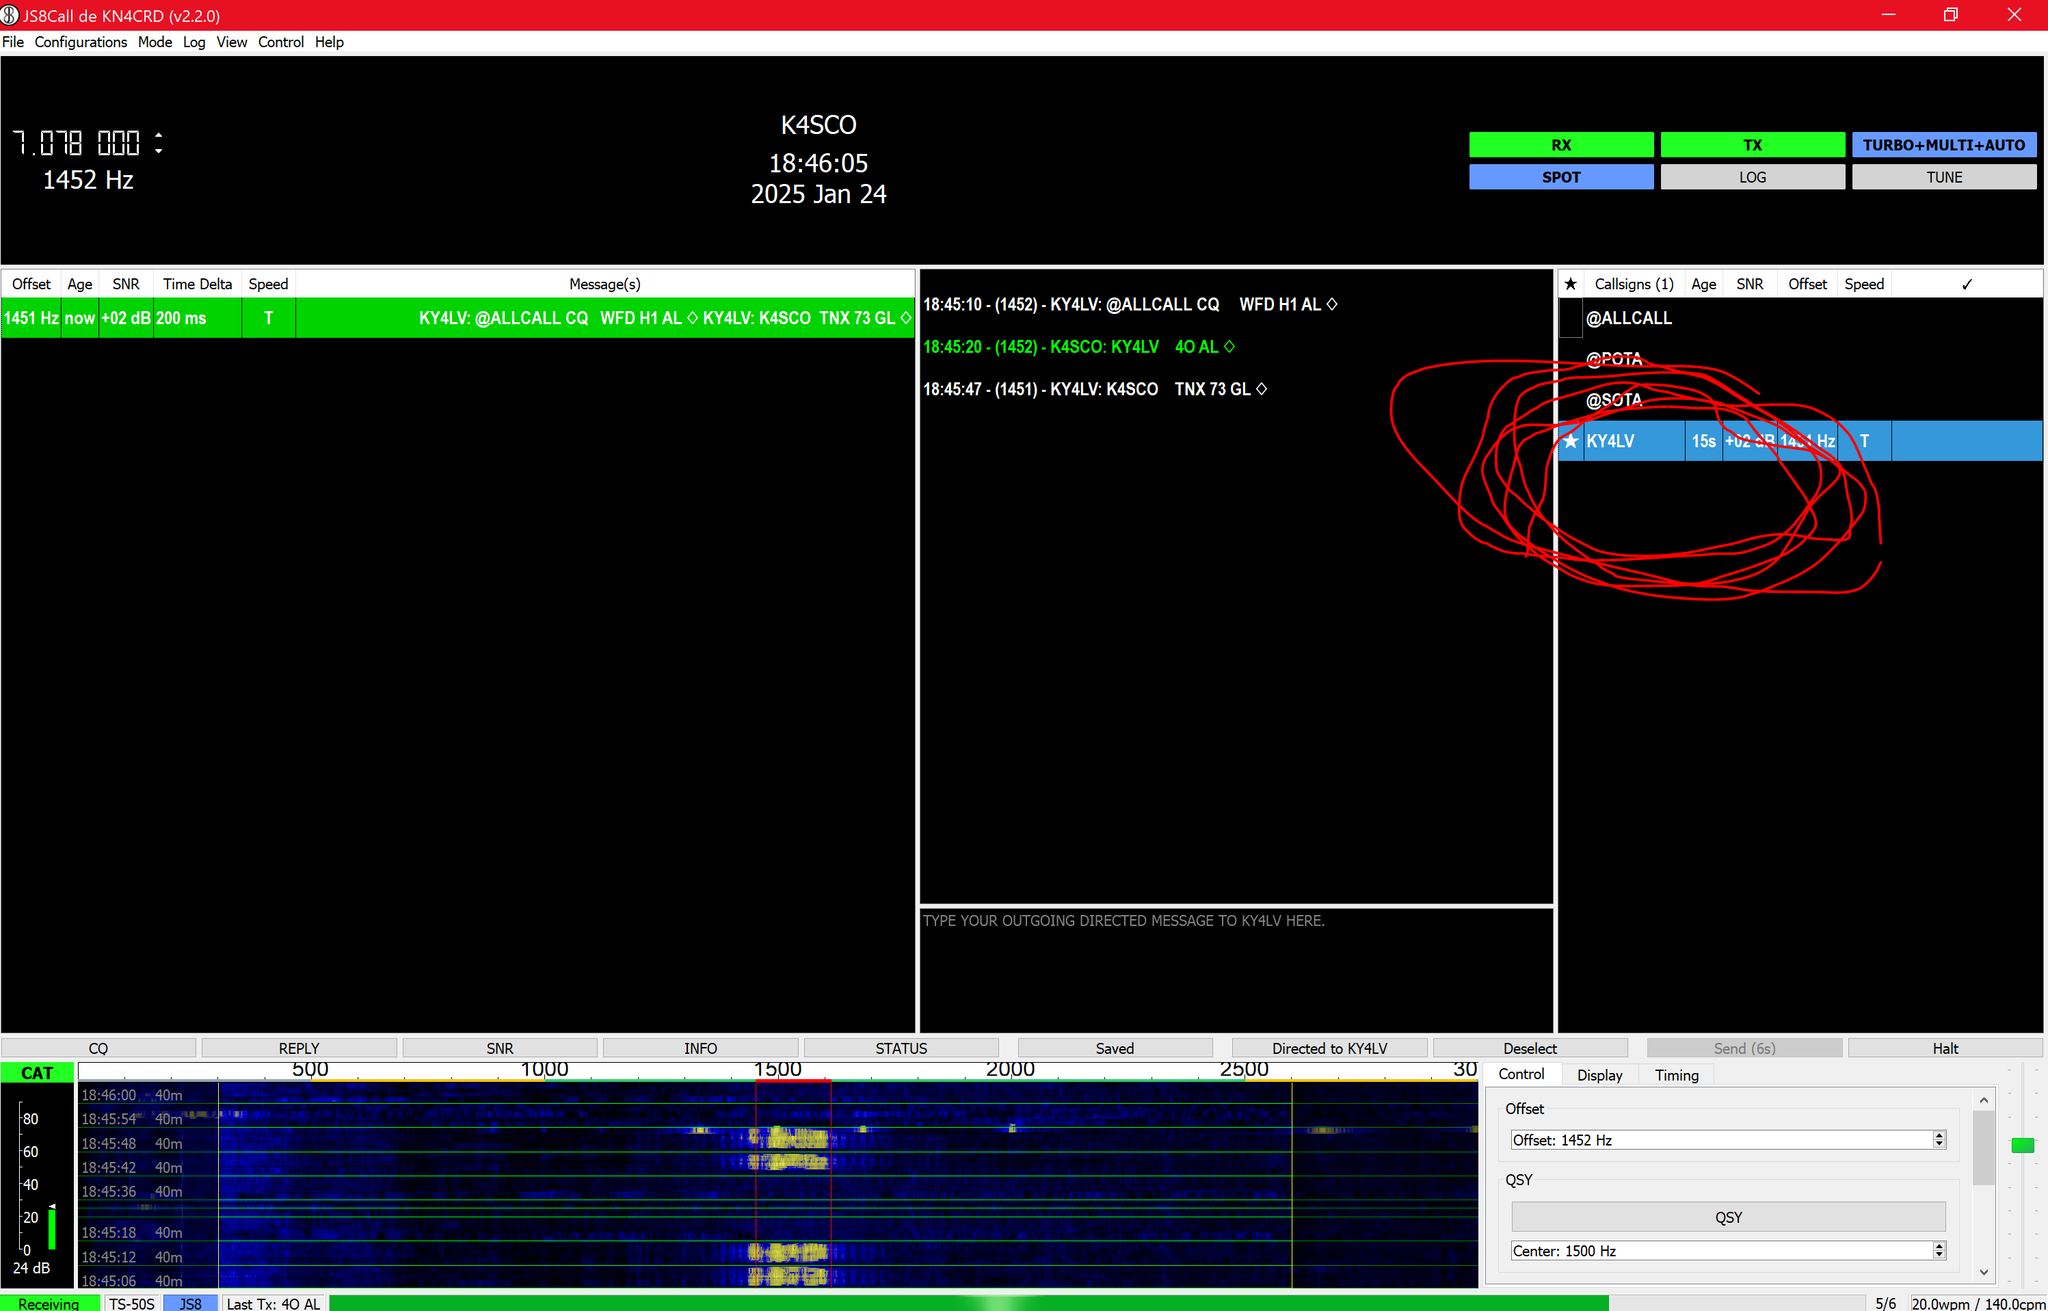Switch to the Timing tab
This screenshot has width=2048, height=1311.
point(1676,1075)
